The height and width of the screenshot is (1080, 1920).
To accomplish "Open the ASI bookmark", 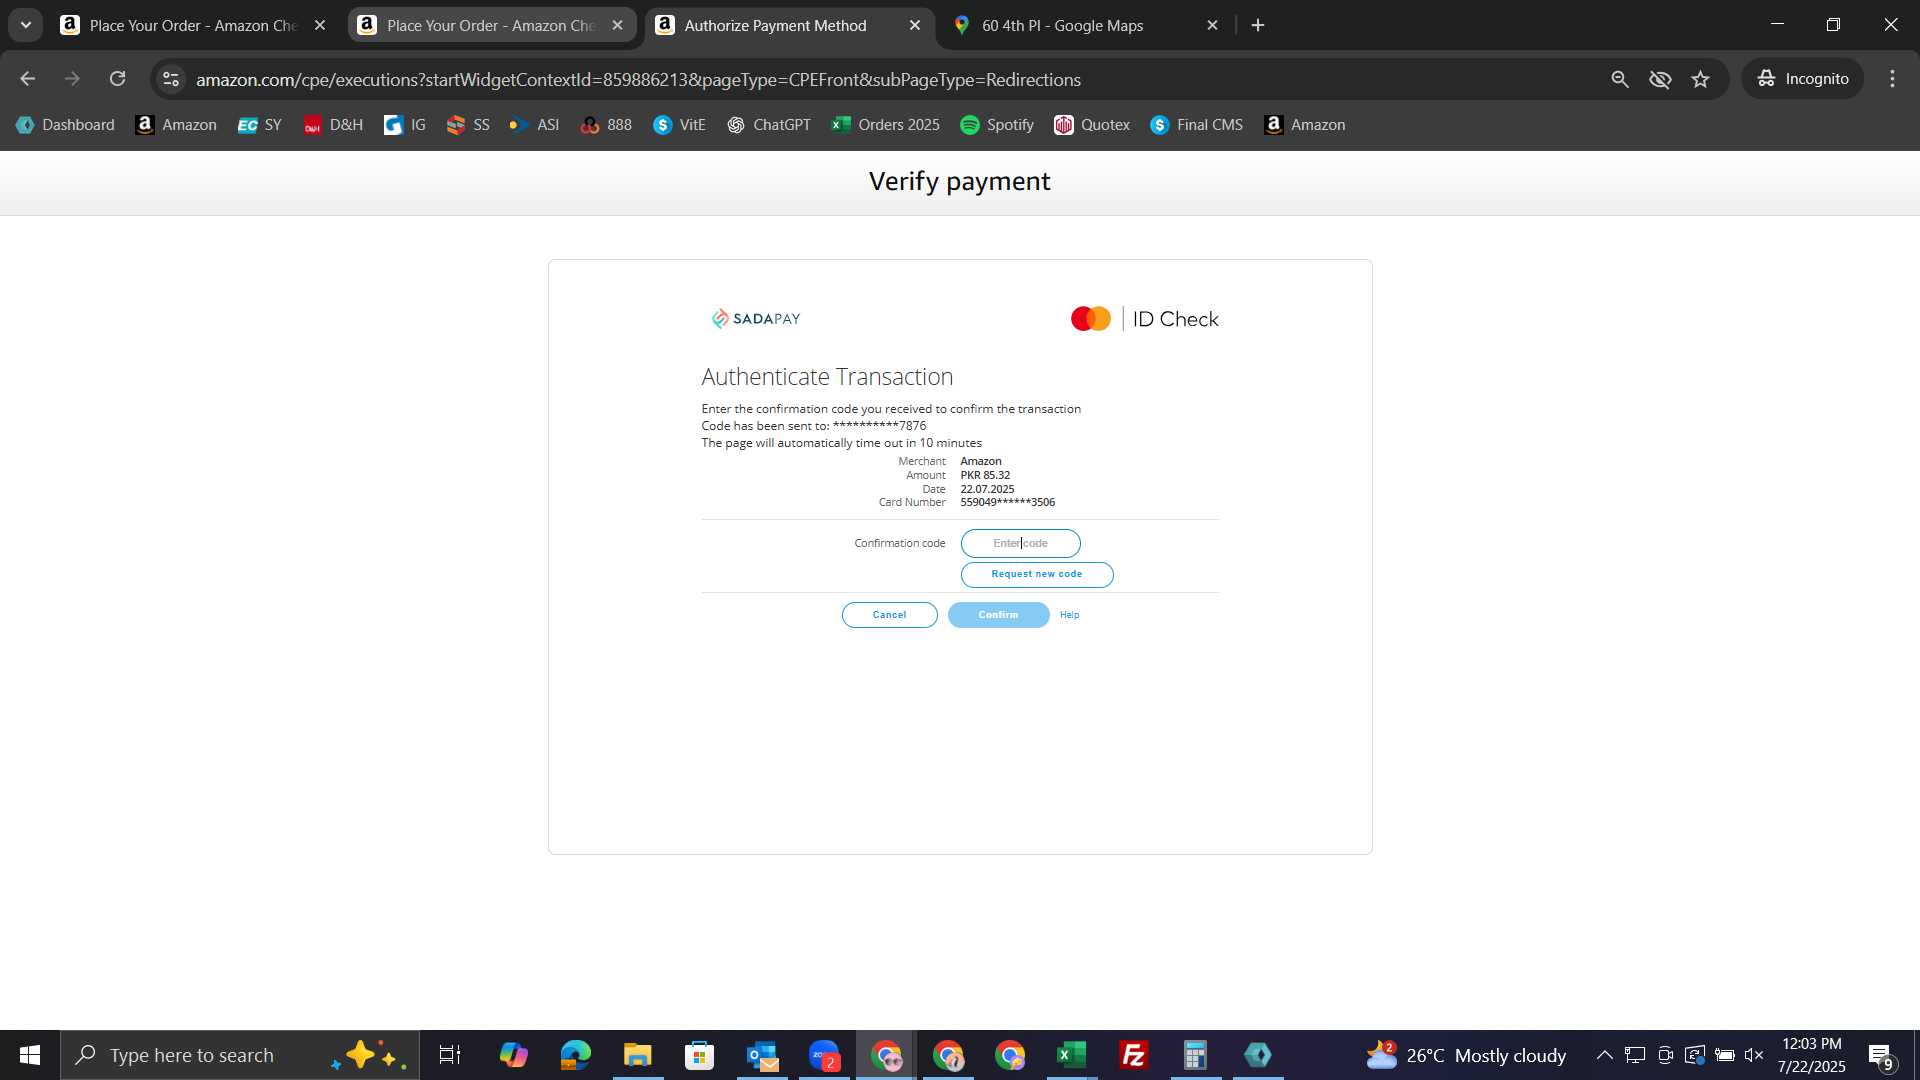I will point(534,125).
